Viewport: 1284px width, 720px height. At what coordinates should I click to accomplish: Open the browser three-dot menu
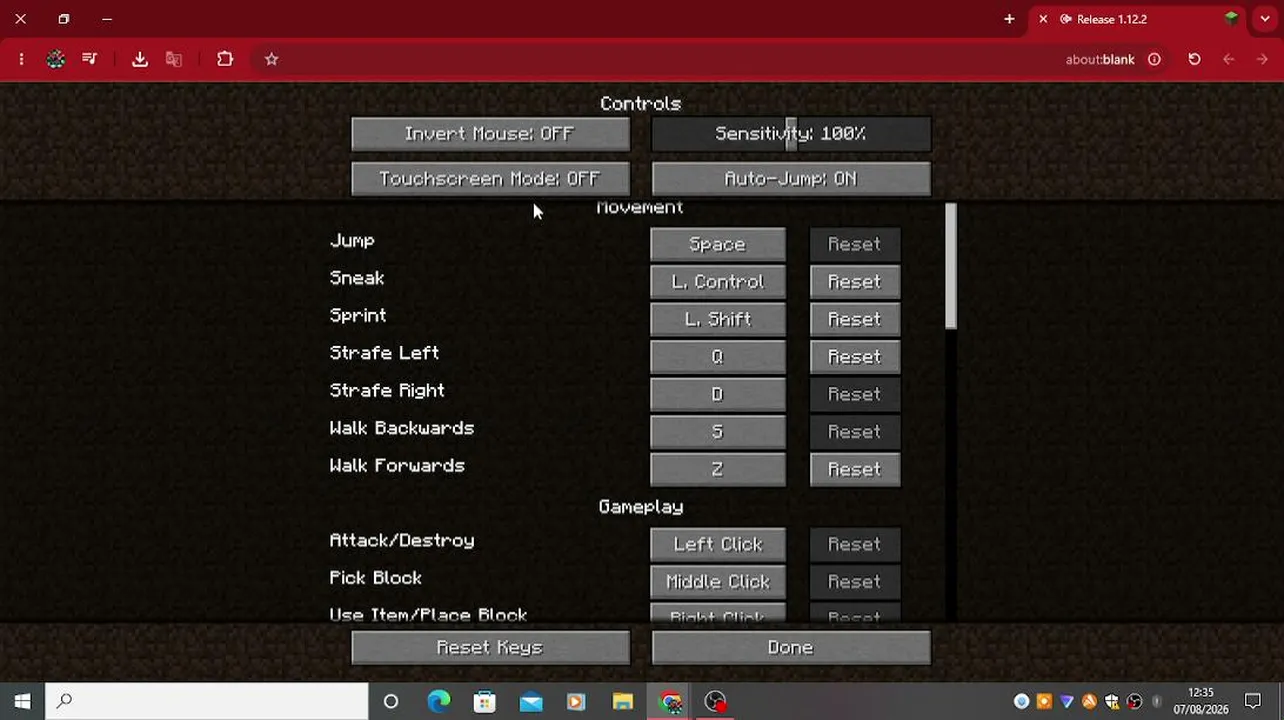[x=21, y=60]
